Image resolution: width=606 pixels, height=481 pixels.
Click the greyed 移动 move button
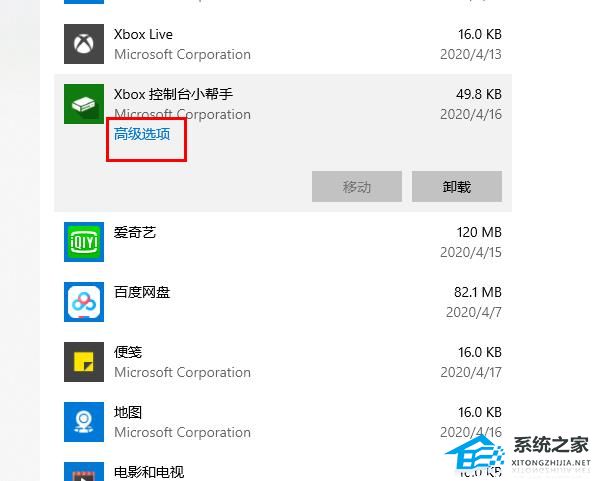tap(357, 187)
